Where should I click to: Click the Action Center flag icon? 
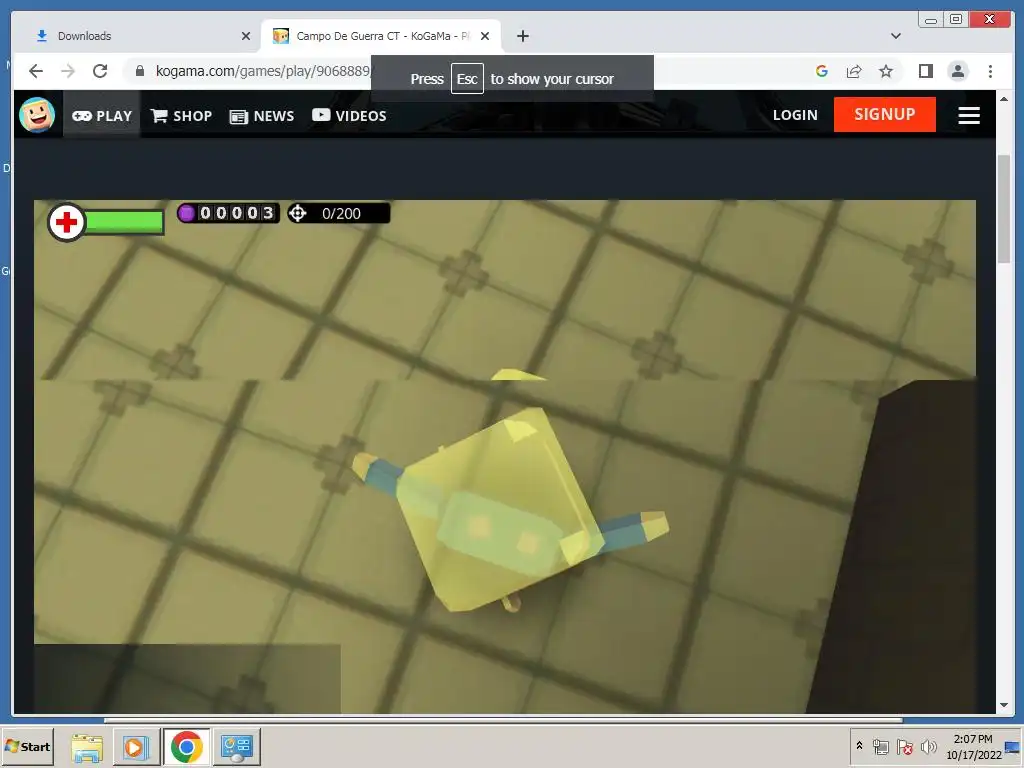pos(904,746)
